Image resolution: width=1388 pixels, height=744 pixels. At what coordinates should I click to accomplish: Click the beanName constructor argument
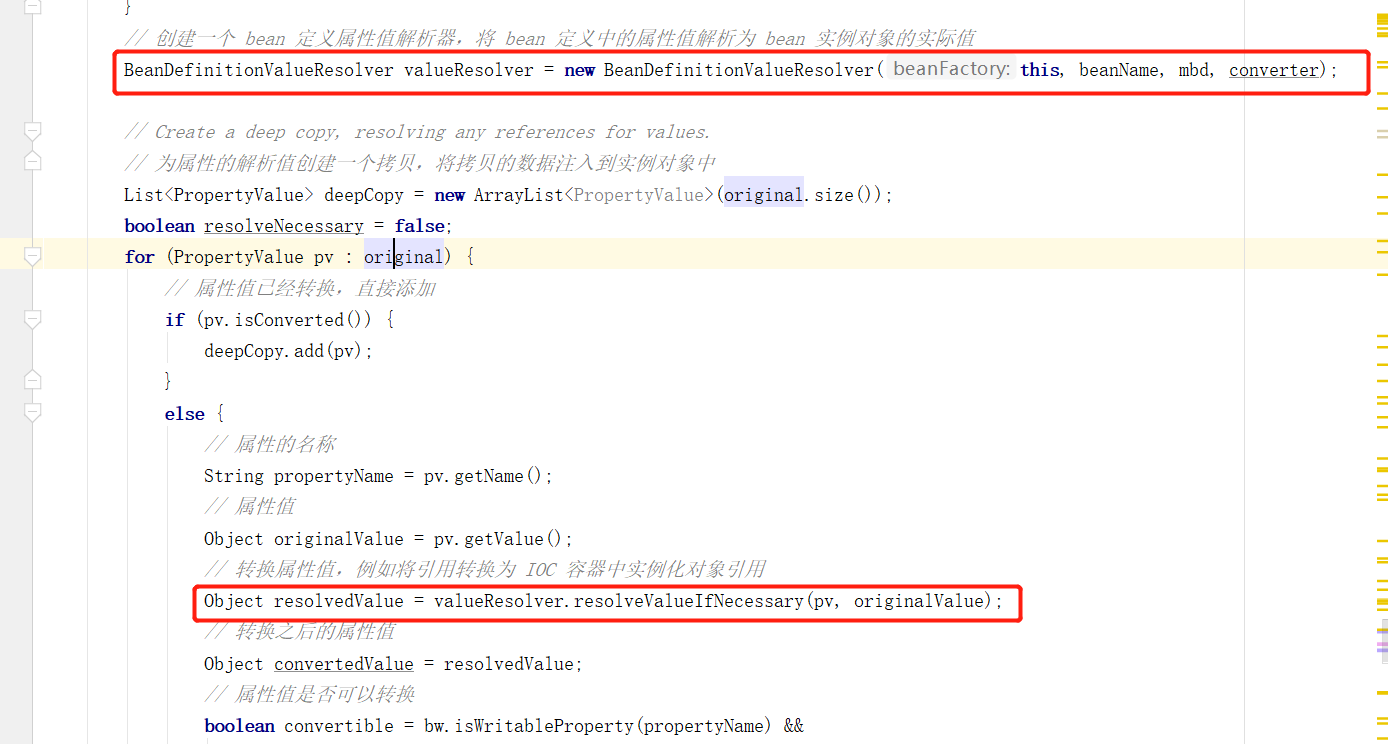[x=1118, y=70]
